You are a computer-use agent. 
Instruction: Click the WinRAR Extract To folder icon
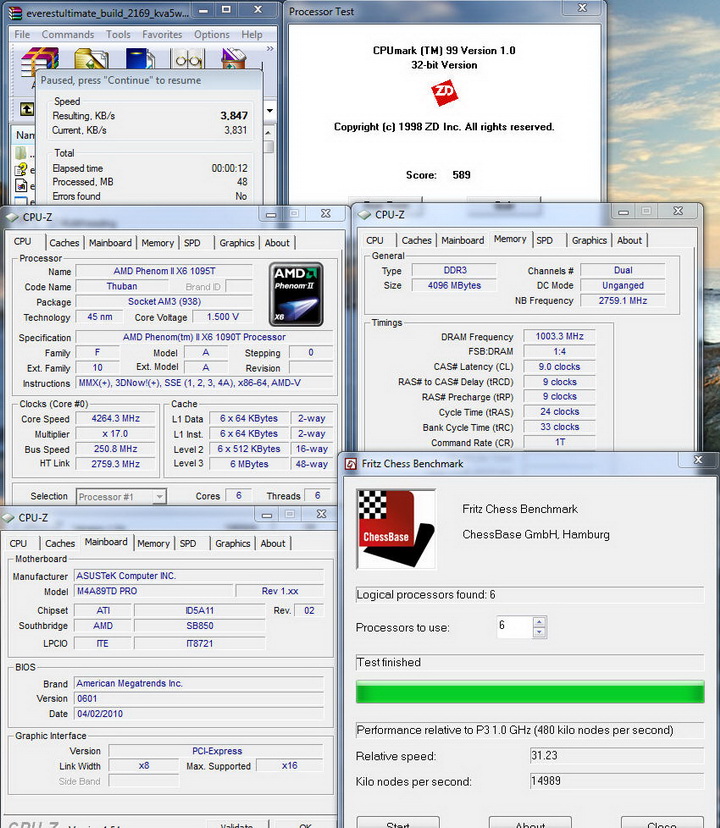click(x=91, y=59)
